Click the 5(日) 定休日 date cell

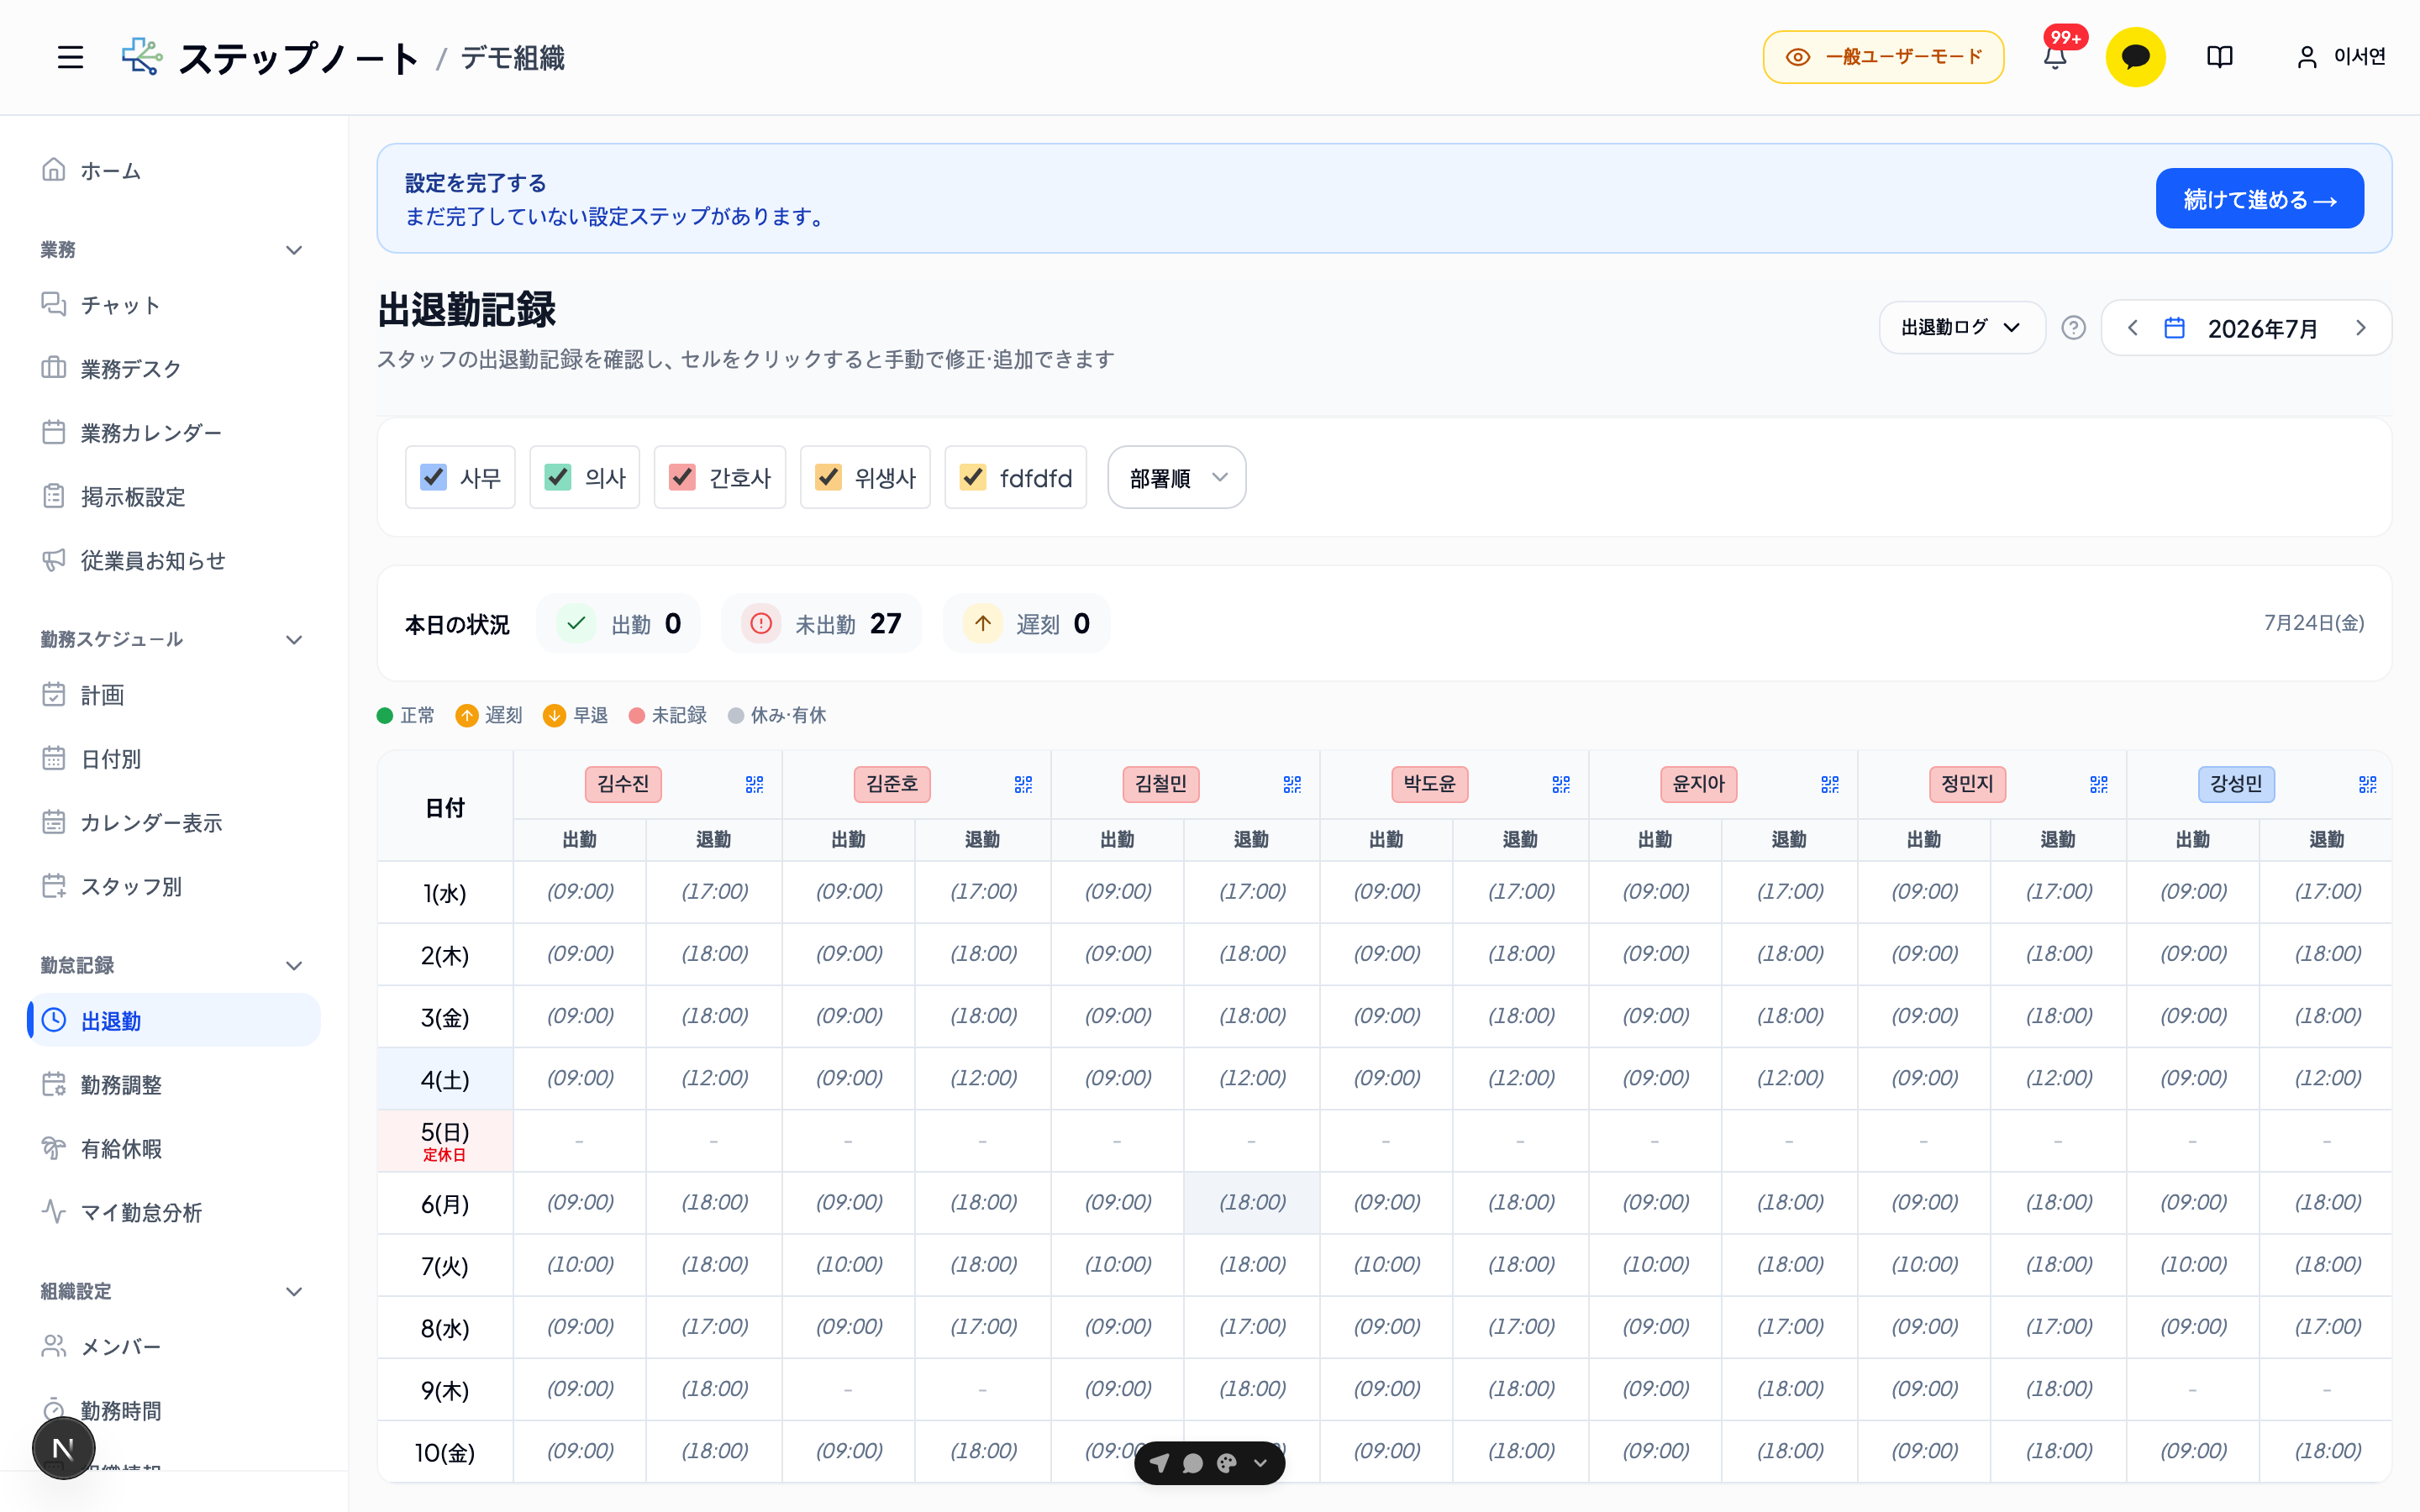445,1141
